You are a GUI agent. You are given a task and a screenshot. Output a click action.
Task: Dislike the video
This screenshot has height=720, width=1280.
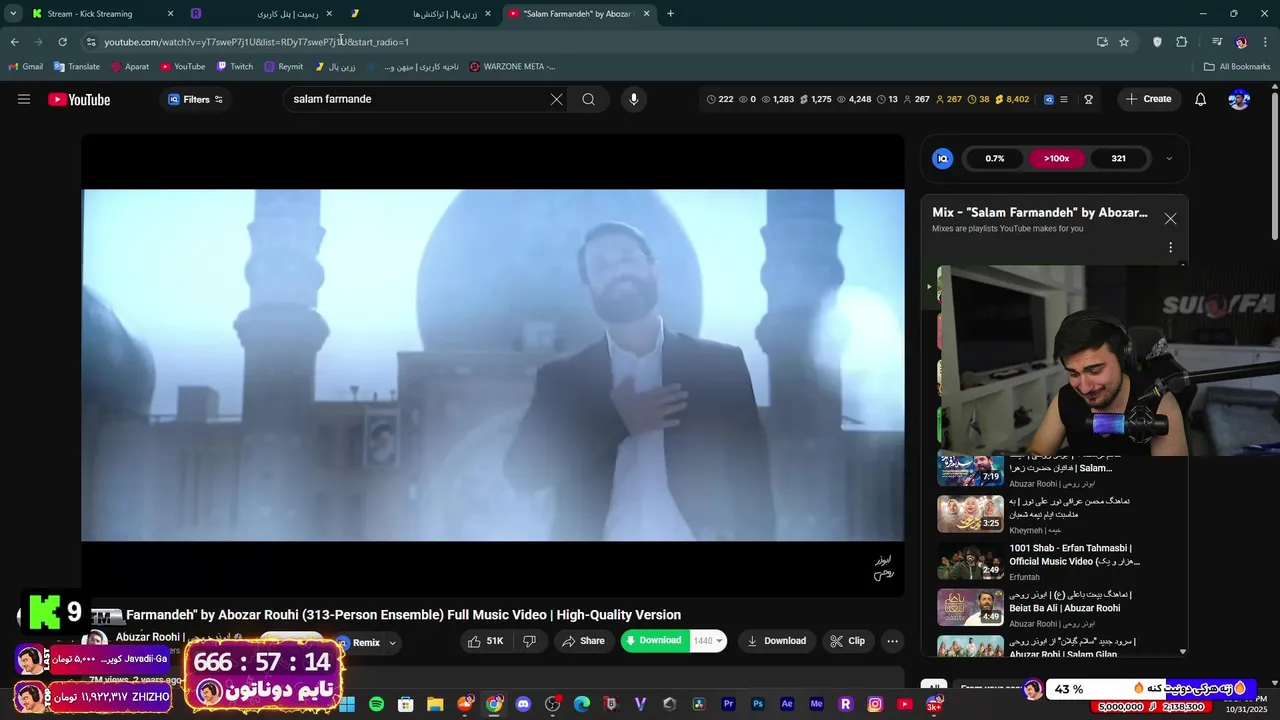[529, 641]
